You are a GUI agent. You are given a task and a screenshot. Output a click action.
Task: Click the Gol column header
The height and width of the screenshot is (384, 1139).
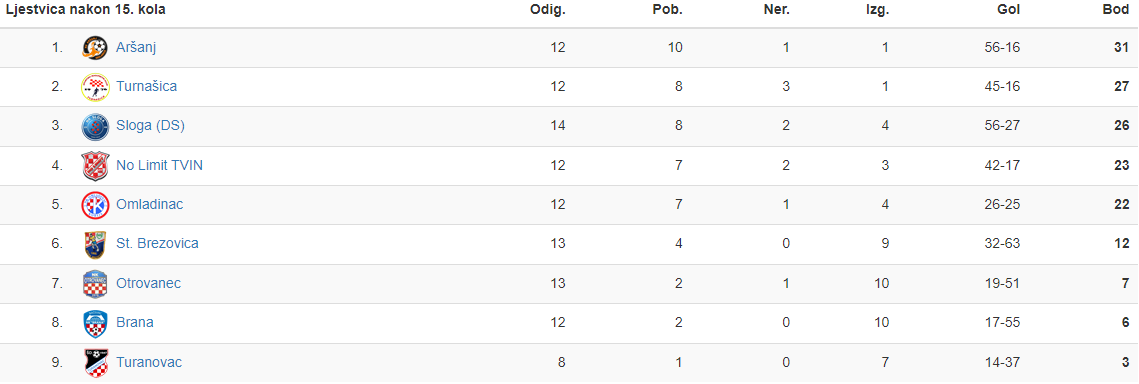[x=1009, y=10]
